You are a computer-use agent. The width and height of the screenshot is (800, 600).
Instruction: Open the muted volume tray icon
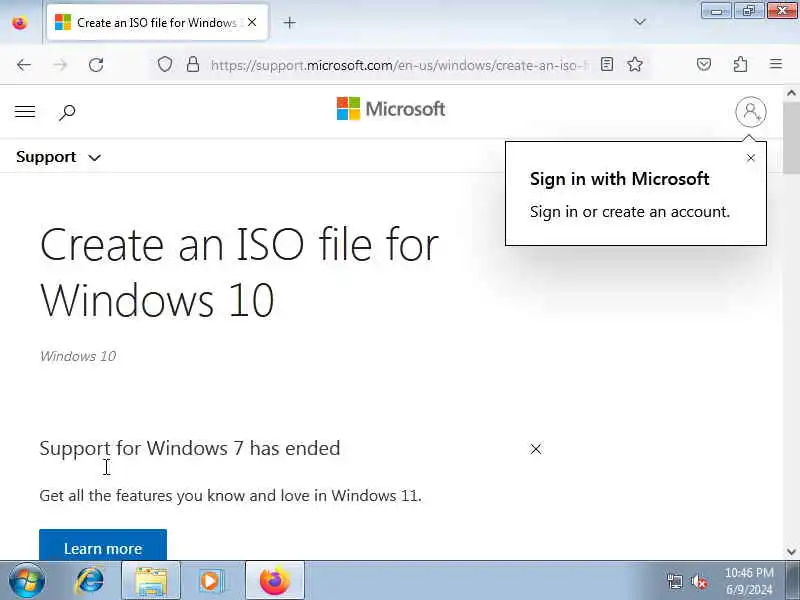(x=698, y=581)
